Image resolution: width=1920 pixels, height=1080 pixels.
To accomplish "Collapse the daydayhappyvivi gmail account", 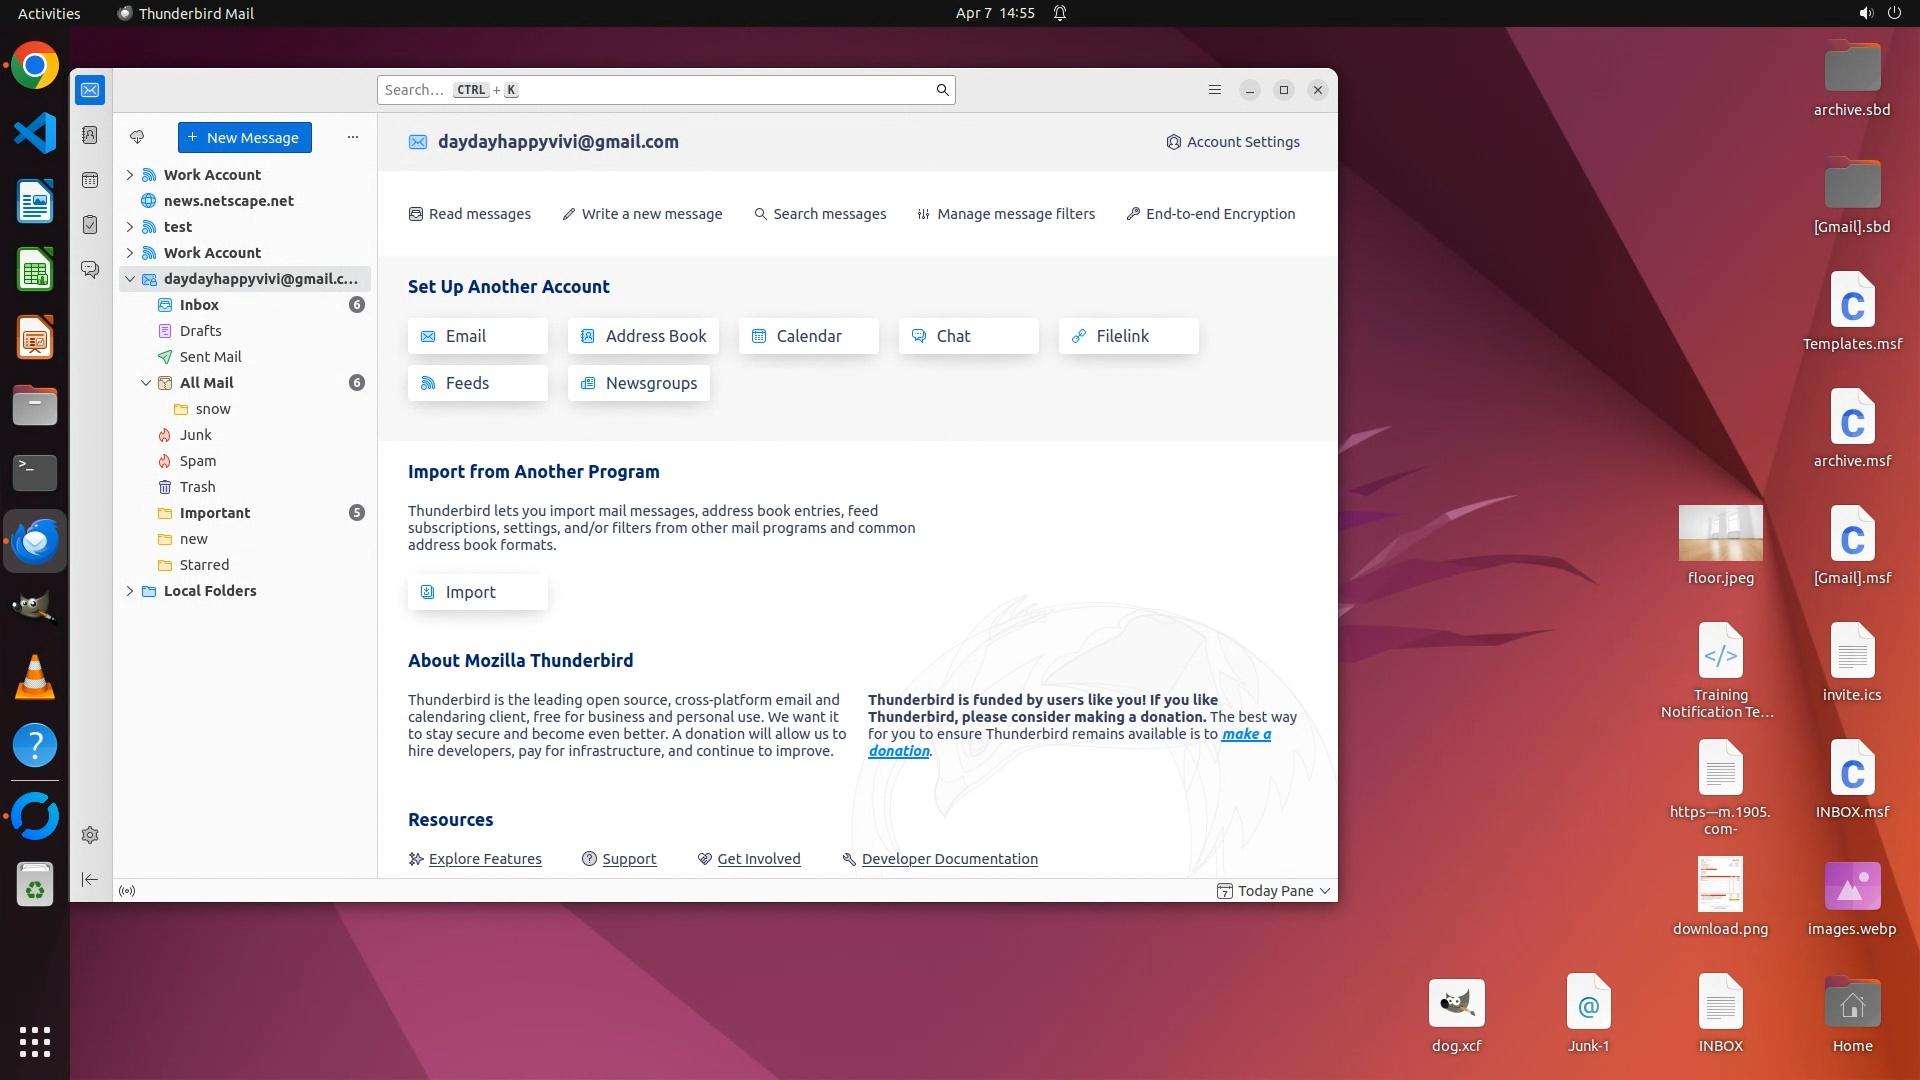I will pyautogui.click(x=130, y=279).
